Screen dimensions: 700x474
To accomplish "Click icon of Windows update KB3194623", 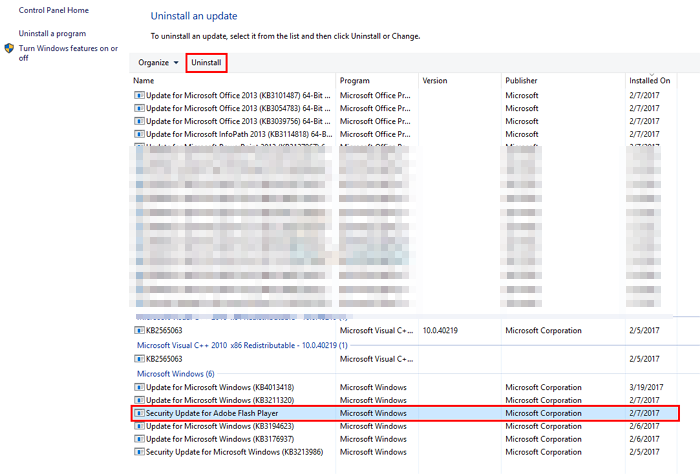I will (139, 425).
